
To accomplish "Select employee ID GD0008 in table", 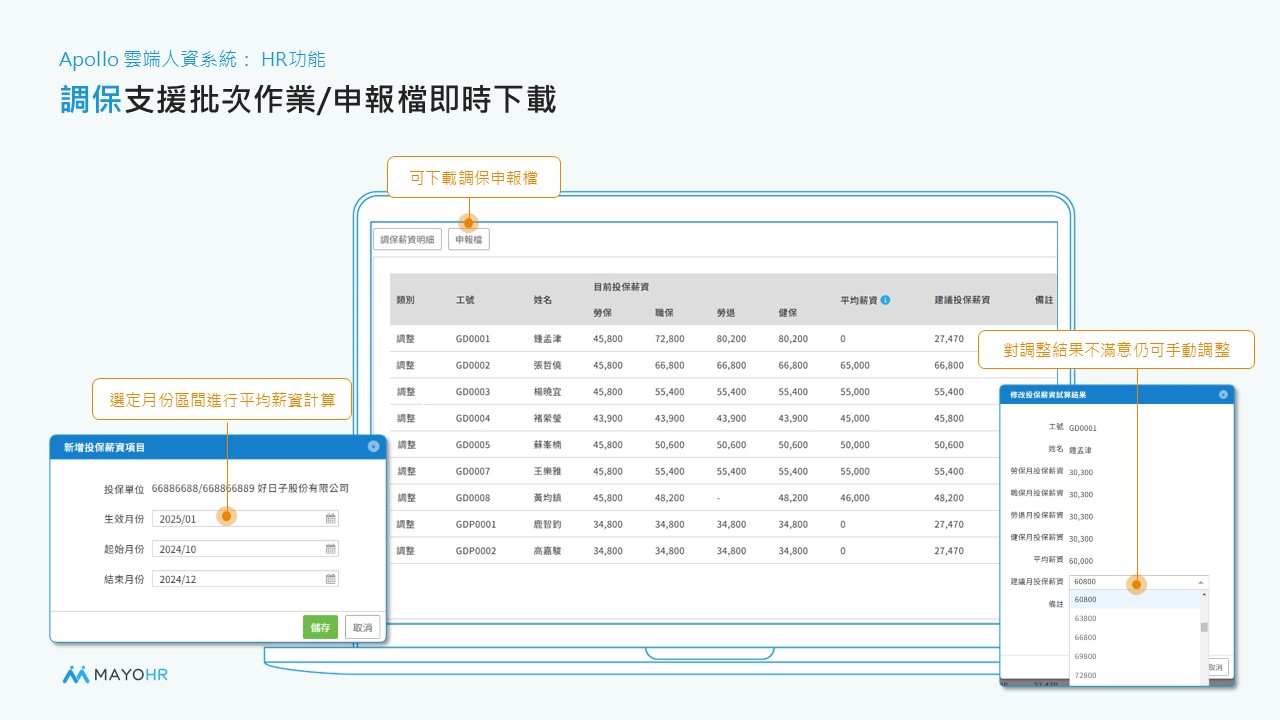I will tap(473, 498).
